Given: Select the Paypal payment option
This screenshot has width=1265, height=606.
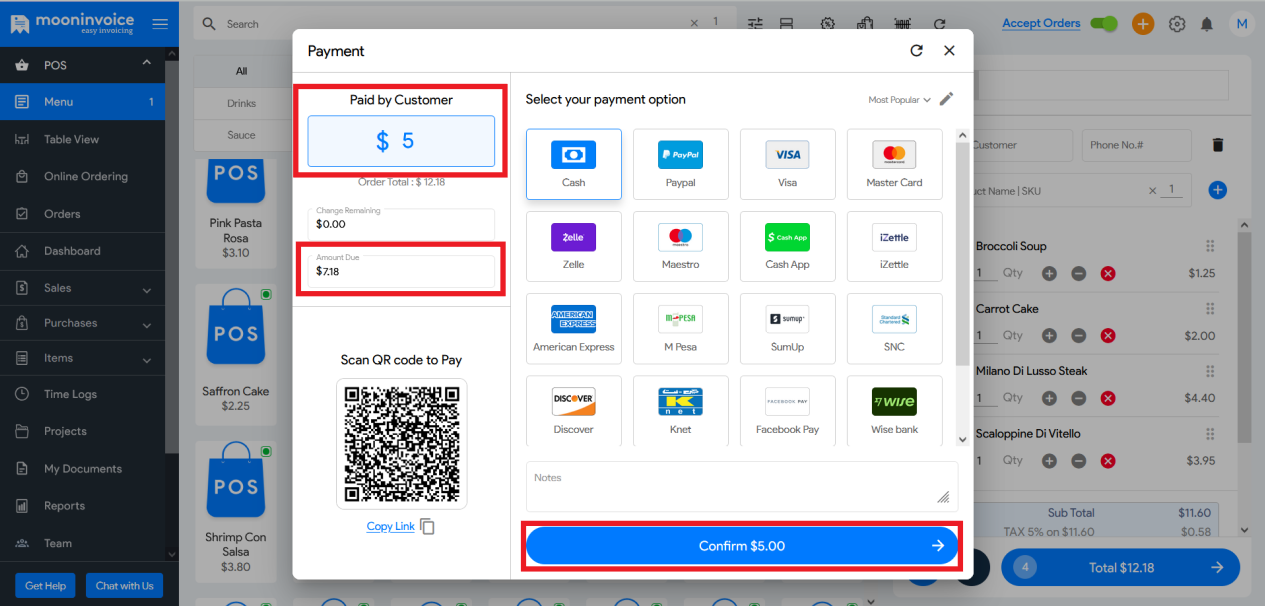Looking at the screenshot, I should click(680, 164).
